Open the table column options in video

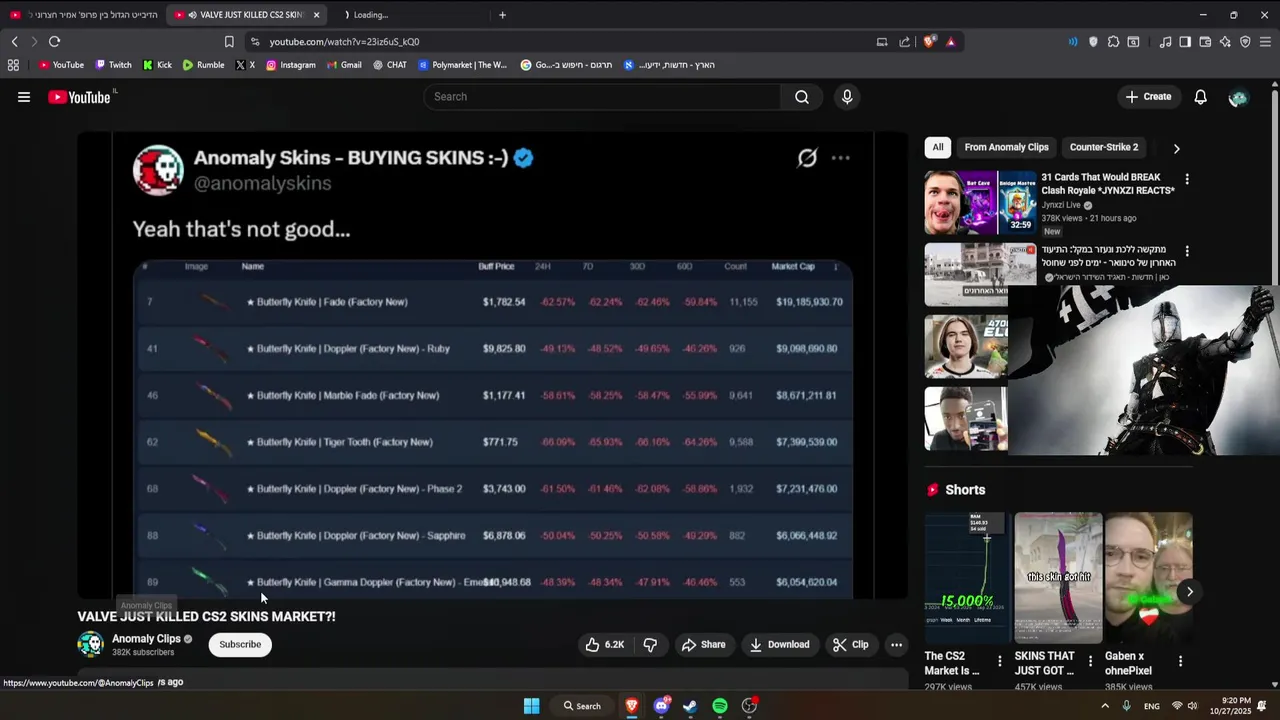pos(836,267)
